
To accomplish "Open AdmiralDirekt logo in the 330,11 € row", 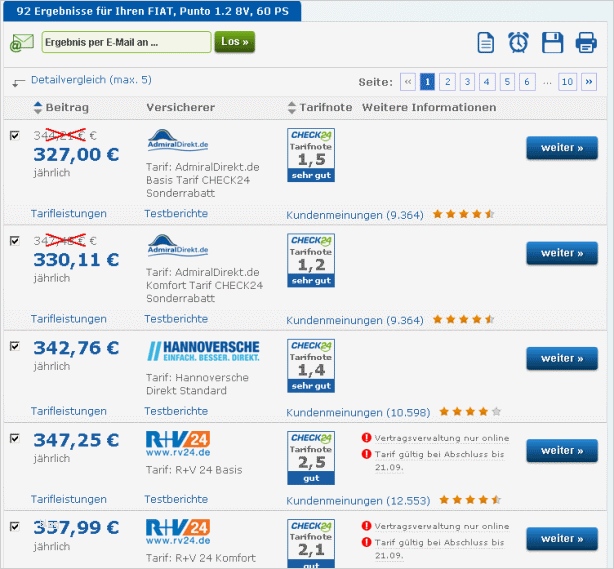I will [178, 246].
